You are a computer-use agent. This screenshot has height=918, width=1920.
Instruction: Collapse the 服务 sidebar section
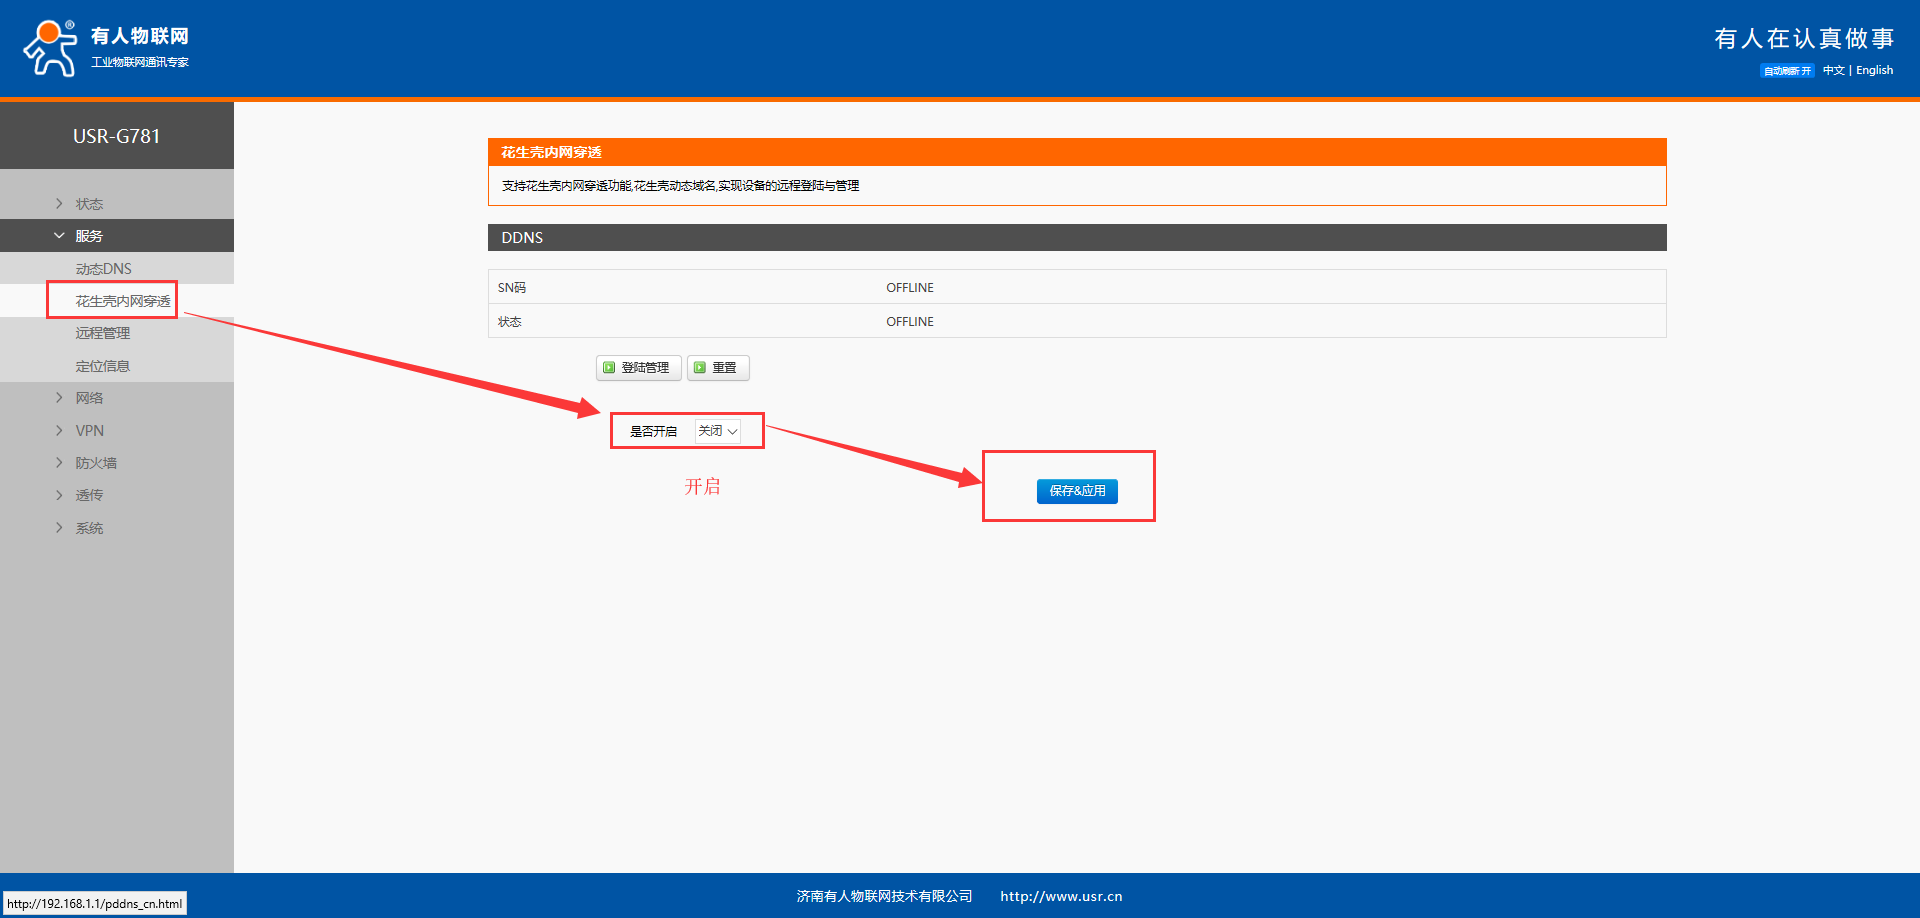point(89,236)
